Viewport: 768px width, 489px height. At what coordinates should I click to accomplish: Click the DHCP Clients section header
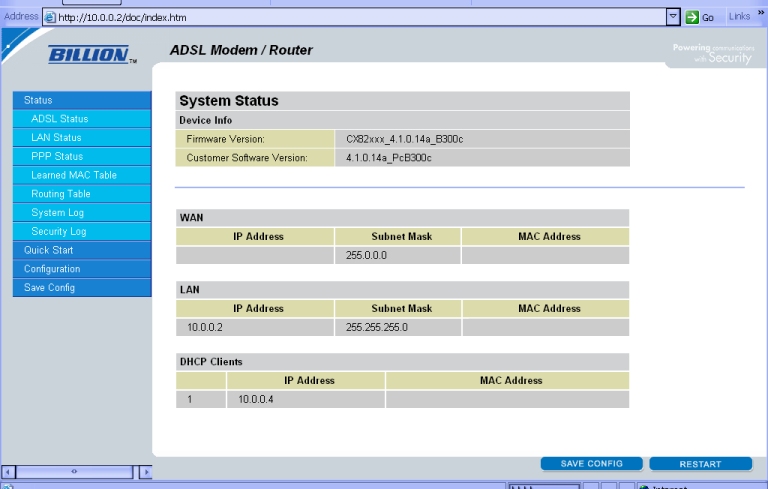[211, 362]
